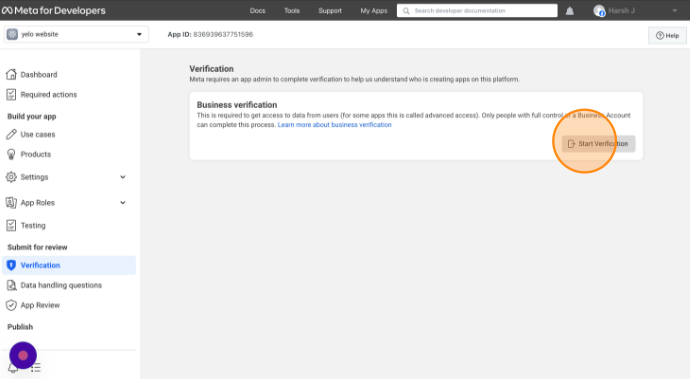690x379 pixels.
Task: Click the list icon at sidebar bottom
Action: pyautogui.click(x=36, y=368)
